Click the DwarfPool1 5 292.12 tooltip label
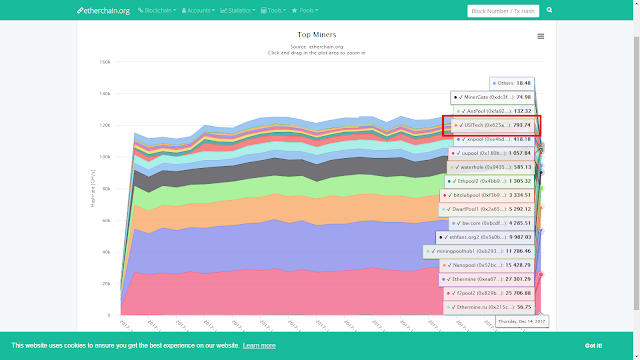The height and width of the screenshot is (360, 640). pos(486,209)
